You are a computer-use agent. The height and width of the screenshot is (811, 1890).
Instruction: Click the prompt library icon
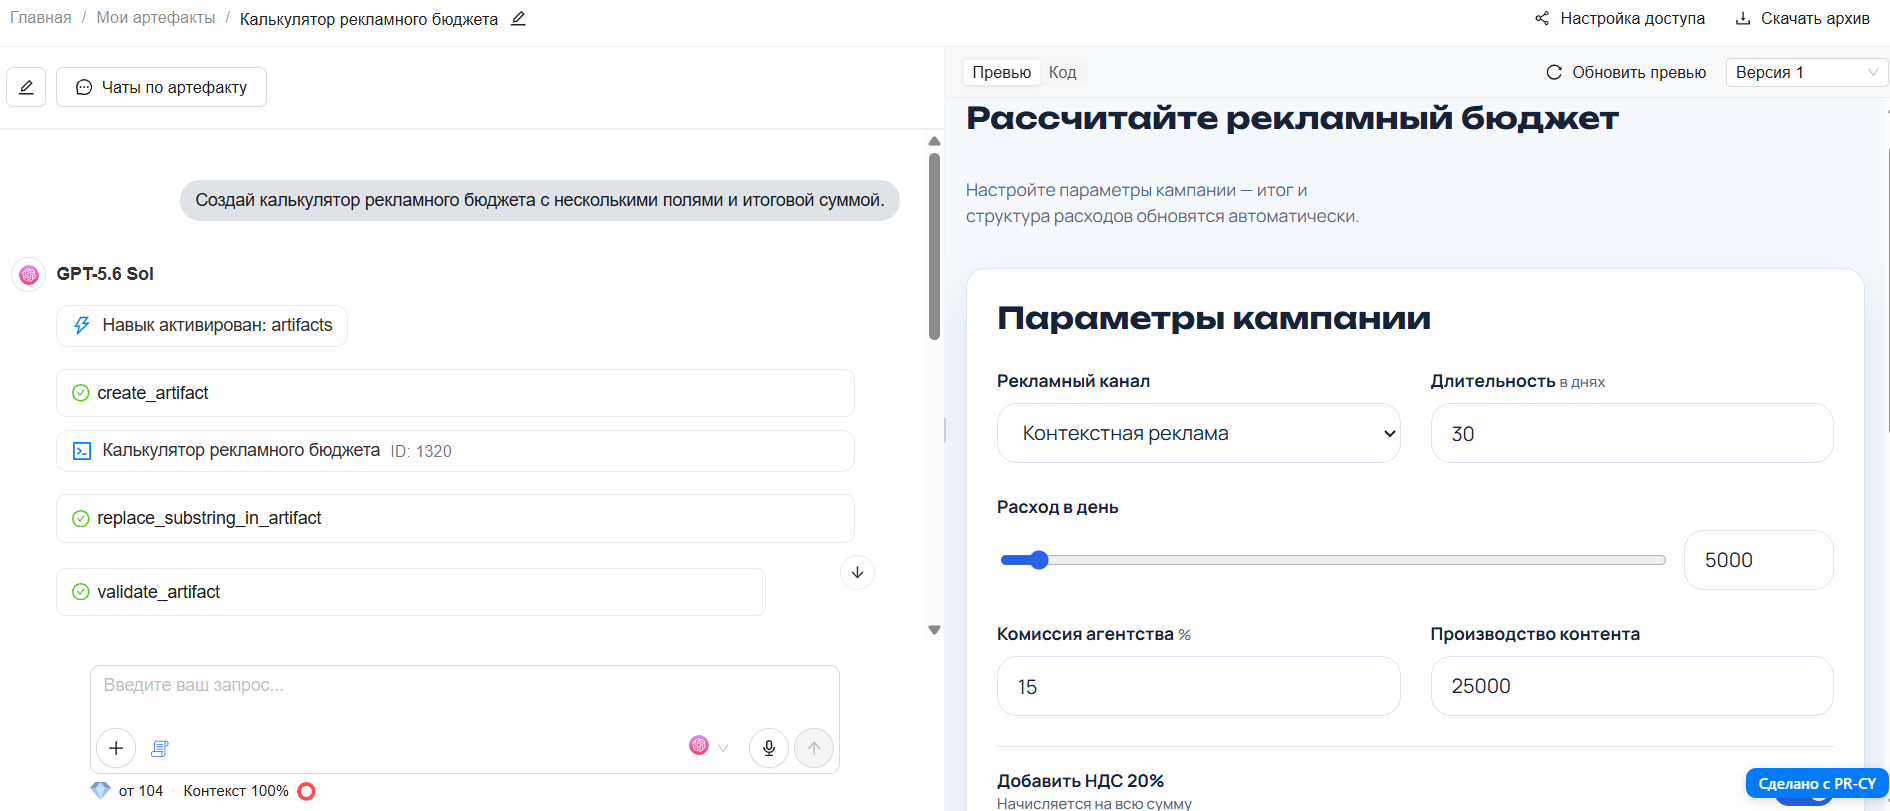[x=160, y=748]
